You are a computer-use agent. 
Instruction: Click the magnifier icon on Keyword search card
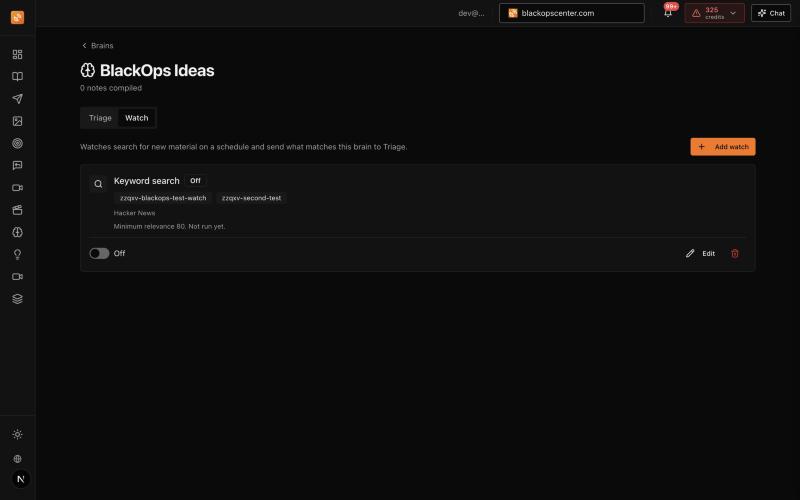(98, 184)
